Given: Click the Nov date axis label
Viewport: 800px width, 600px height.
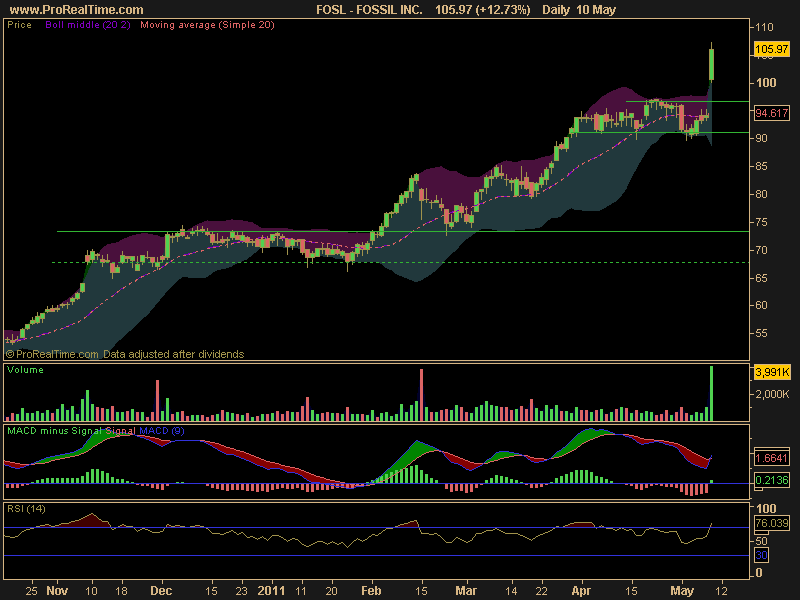Looking at the screenshot, I should click(57, 591).
